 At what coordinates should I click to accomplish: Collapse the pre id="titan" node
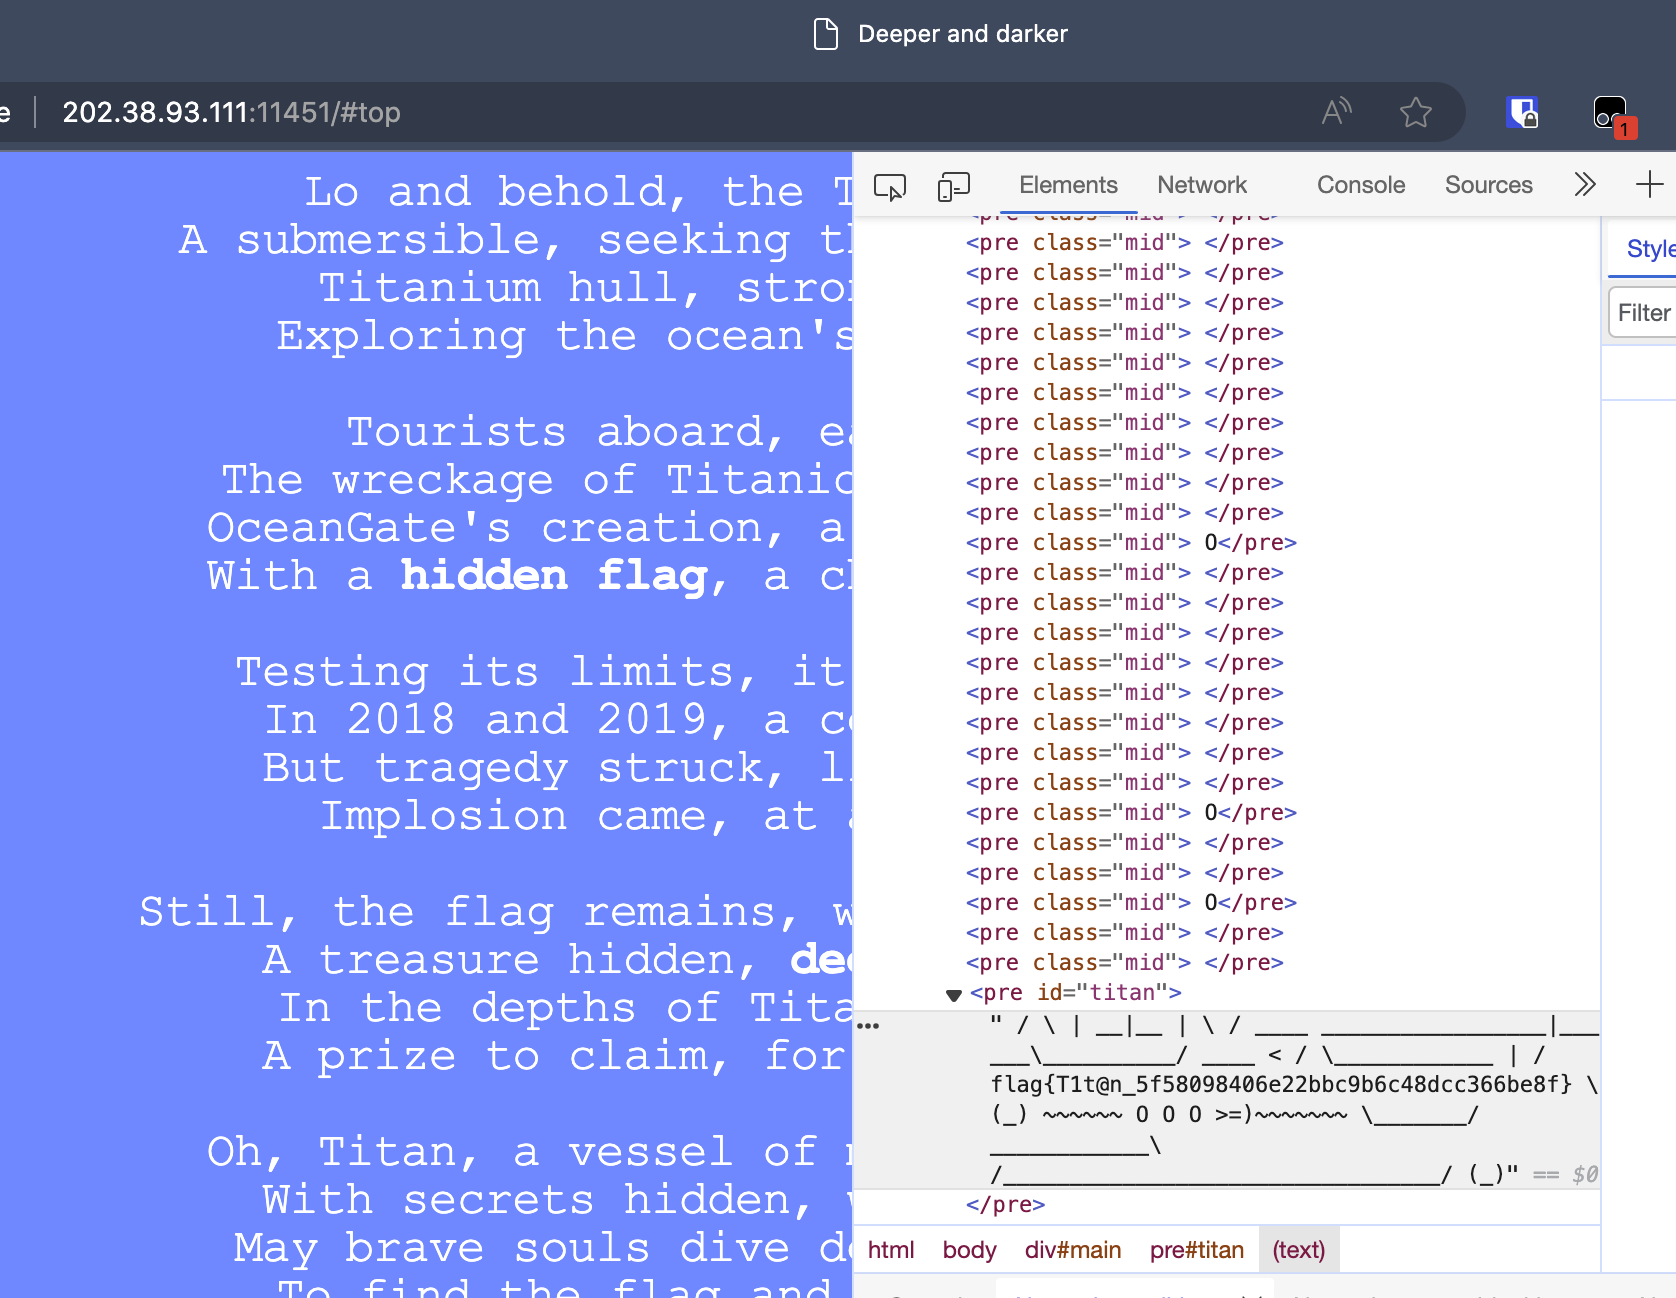point(954,994)
